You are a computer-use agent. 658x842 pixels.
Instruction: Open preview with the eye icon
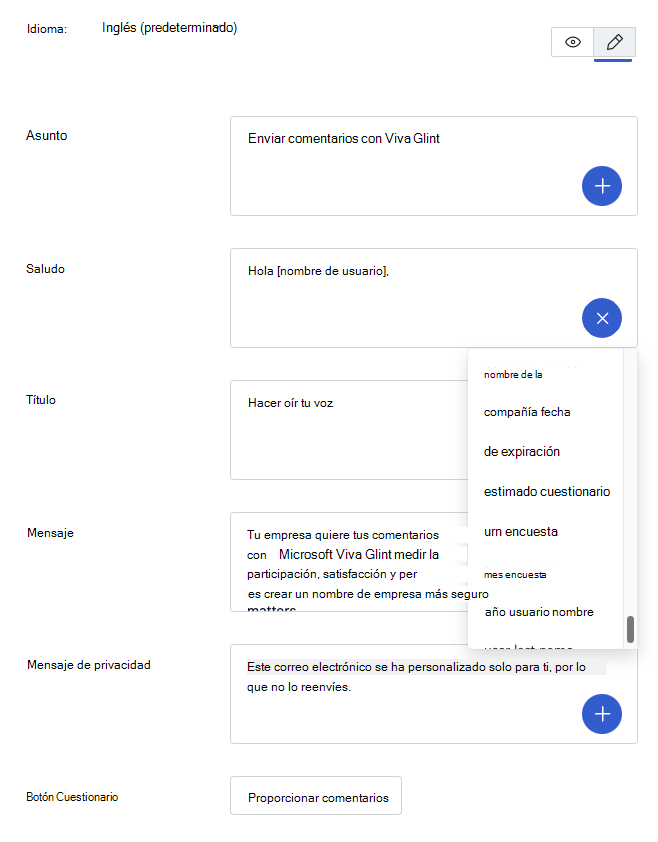point(572,42)
